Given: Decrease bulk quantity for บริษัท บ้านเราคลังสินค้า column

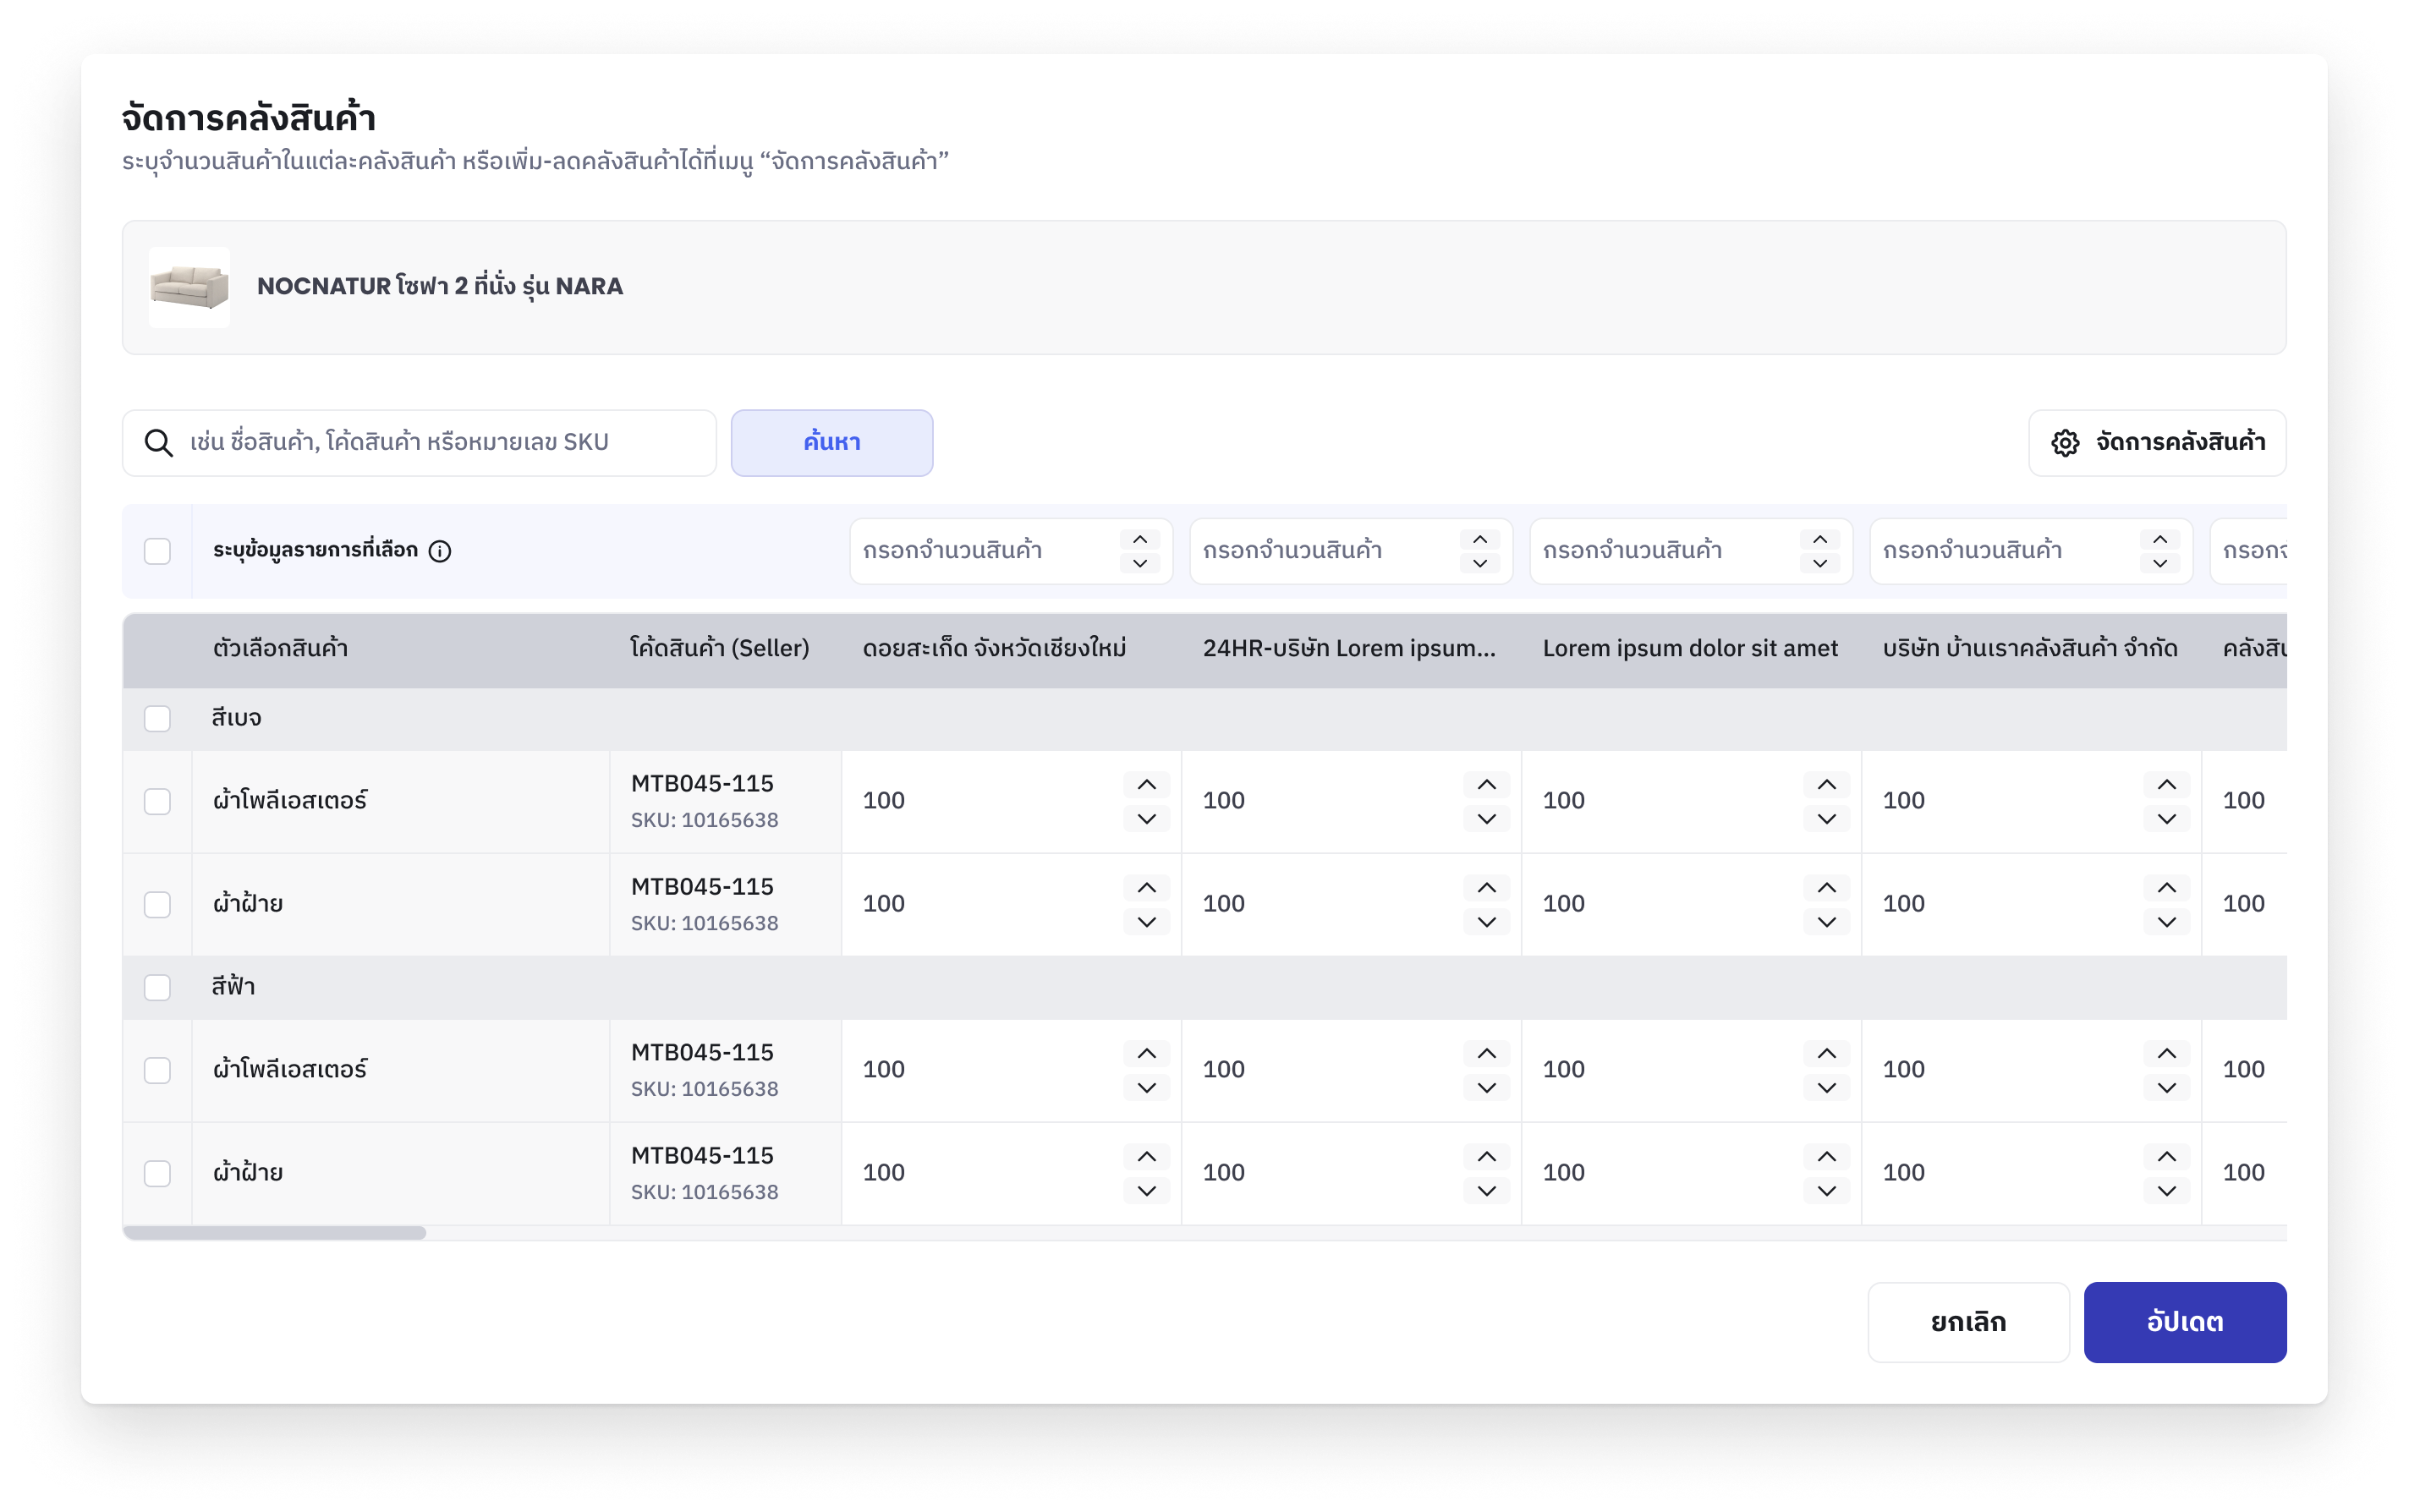Looking at the screenshot, I should pos(2160,563).
